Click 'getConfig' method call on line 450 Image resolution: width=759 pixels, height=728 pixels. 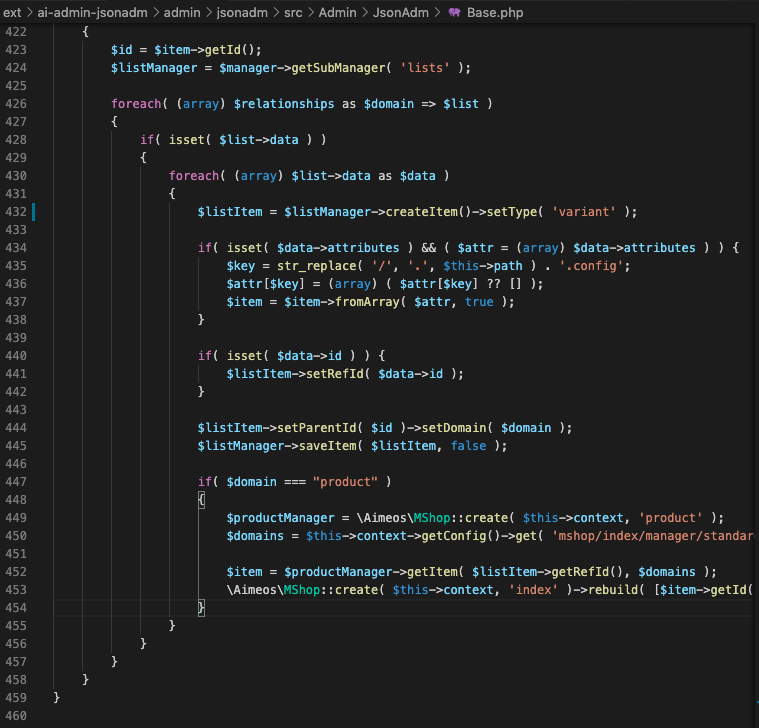(454, 536)
